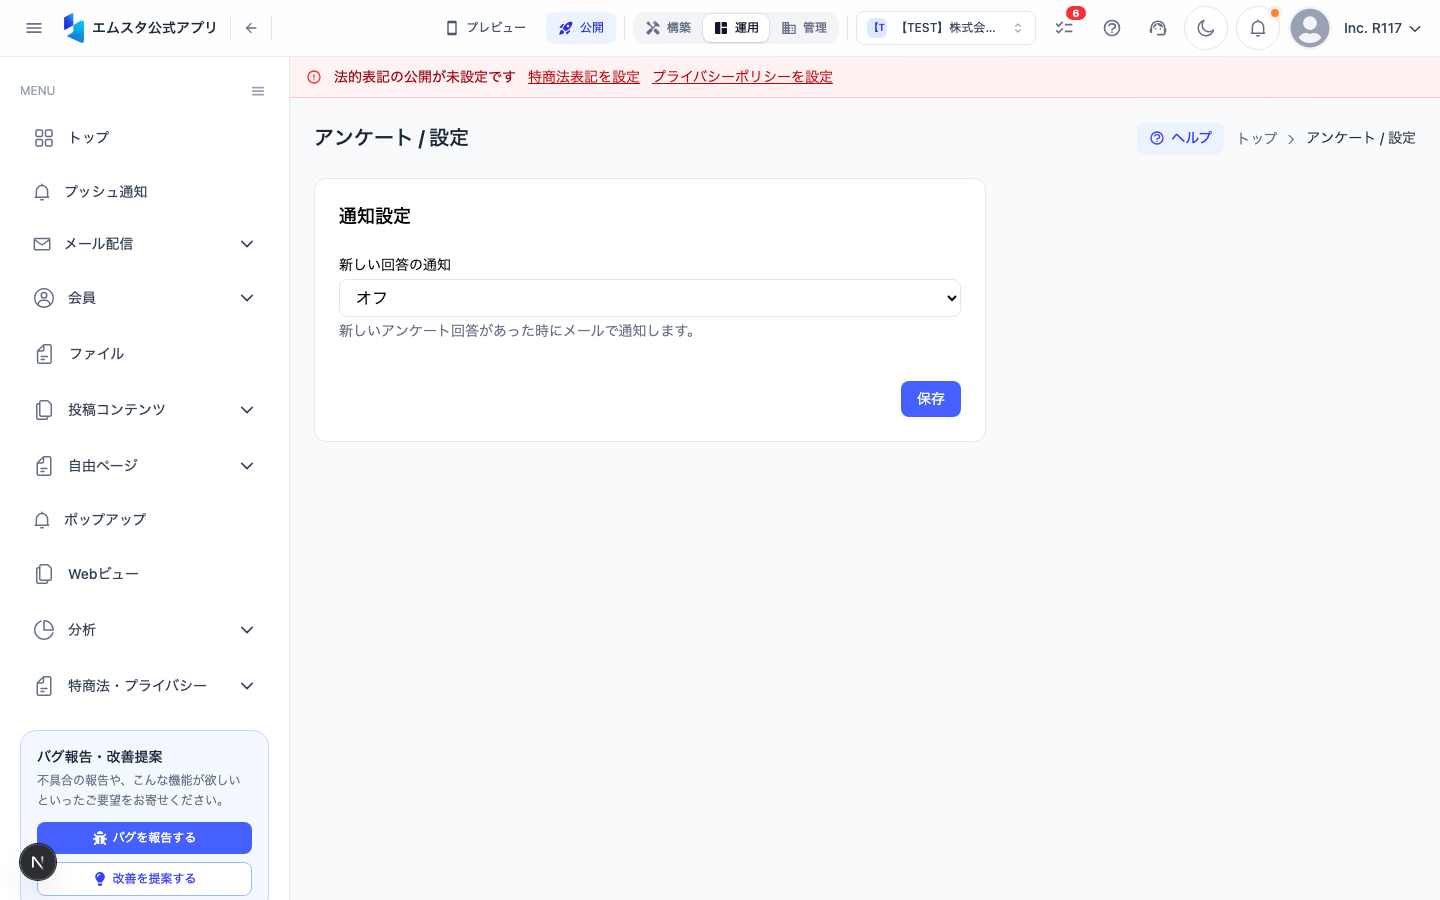Open the 【TEST】株式会... workspace selector
The image size is (1440, 900).
coord(946,28)
